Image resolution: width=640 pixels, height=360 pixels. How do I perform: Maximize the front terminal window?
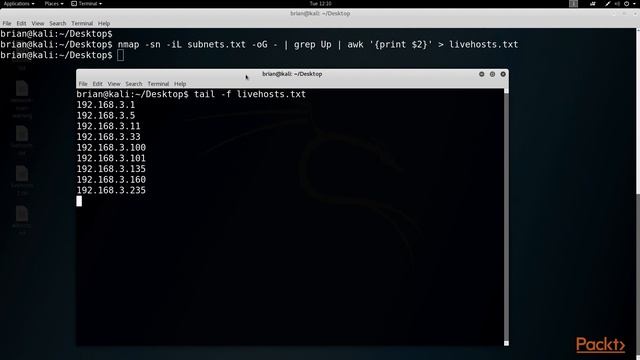coord(492,74)
